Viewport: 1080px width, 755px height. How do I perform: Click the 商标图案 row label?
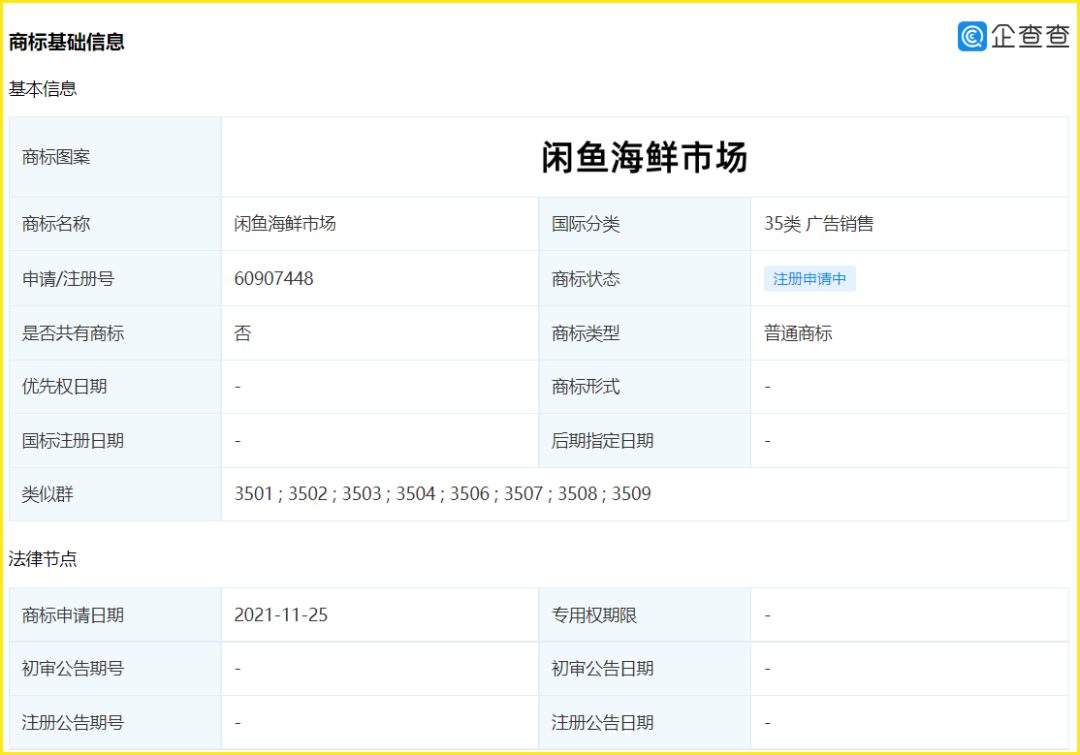56,157
